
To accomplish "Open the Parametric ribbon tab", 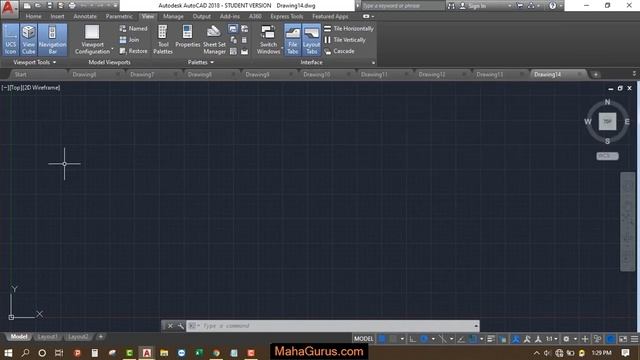I will (119, 16).
